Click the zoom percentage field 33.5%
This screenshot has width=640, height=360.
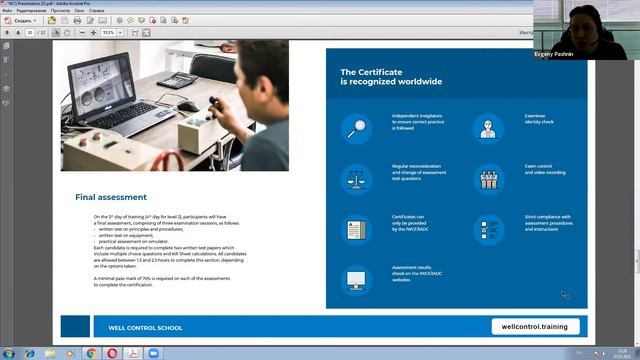tap(109, 32)
